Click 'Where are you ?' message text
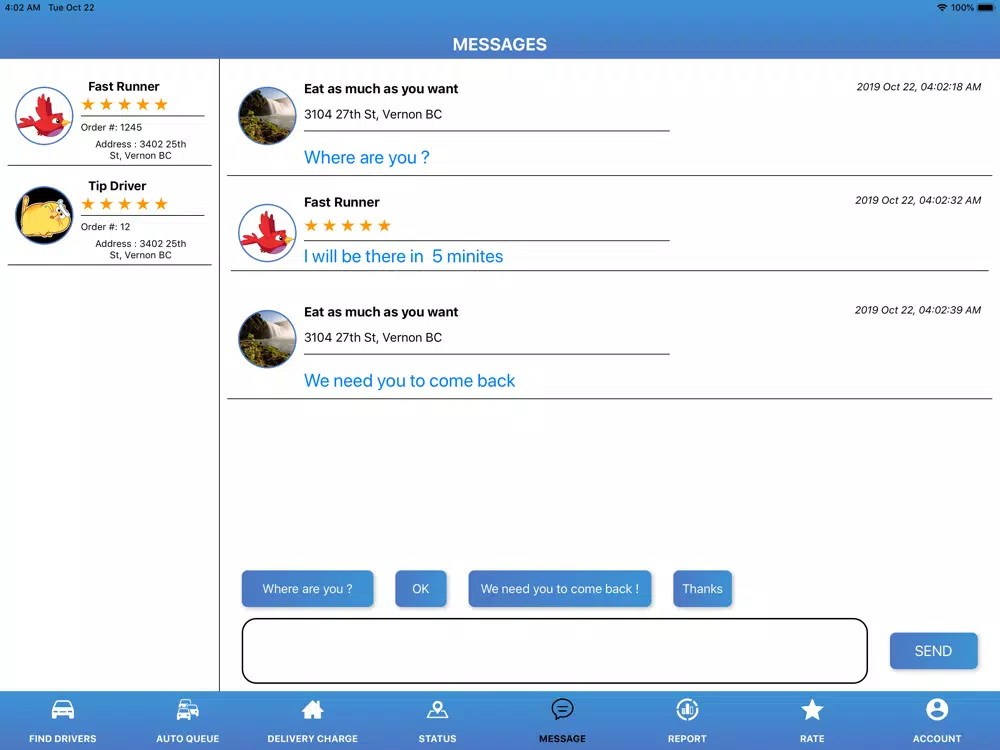Viewport: 1000px width, 750px height. point(367,158)
